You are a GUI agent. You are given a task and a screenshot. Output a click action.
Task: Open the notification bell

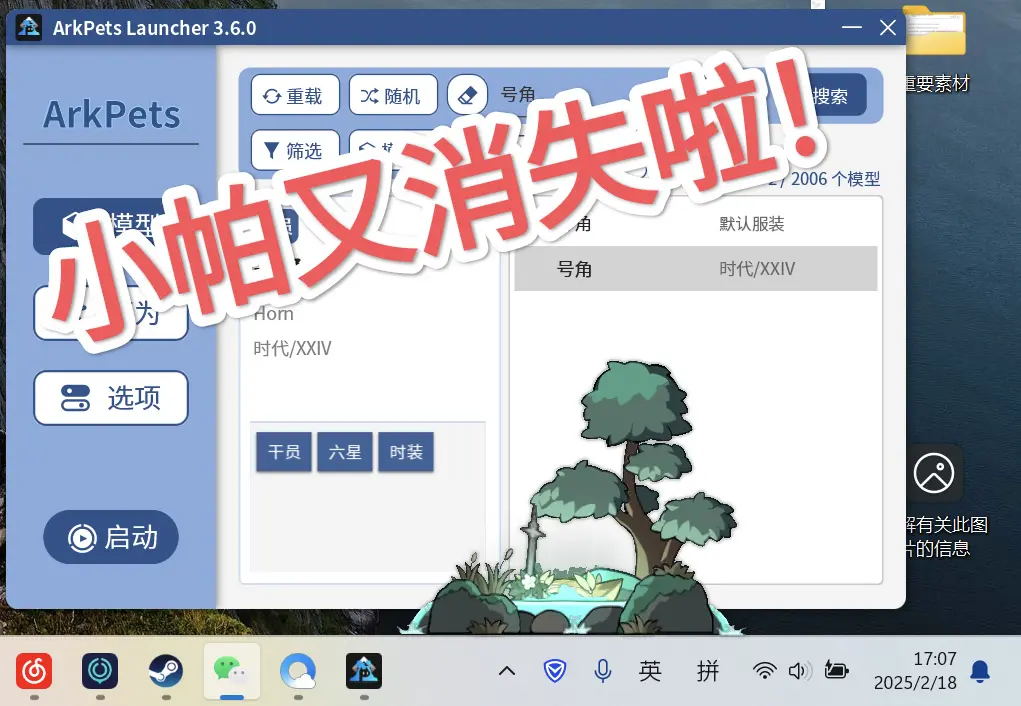(981, 671)
